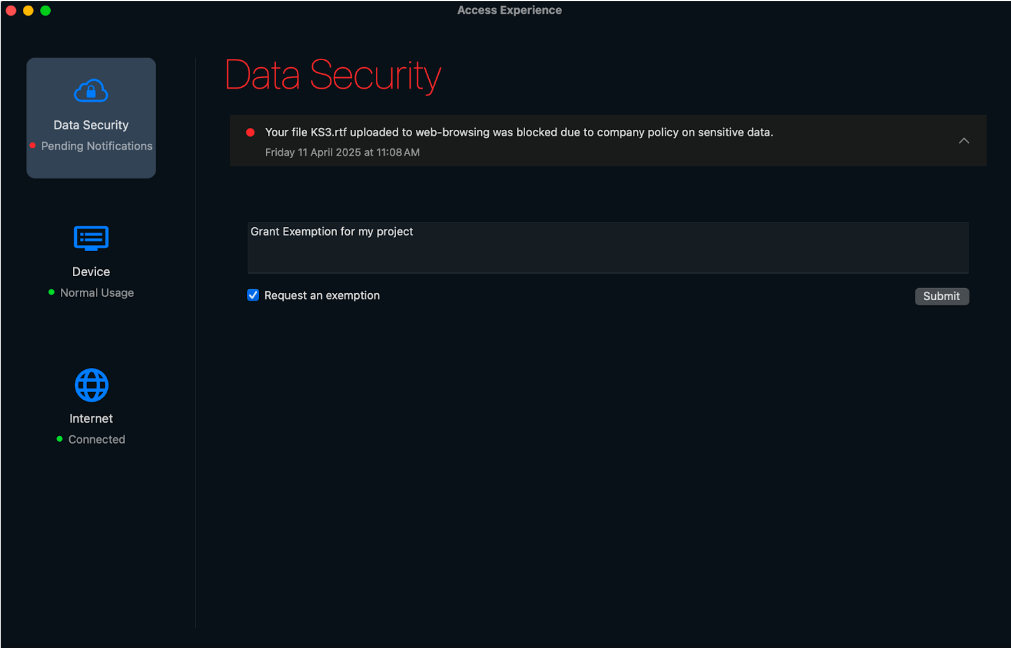The height and width of the screenshot is (648, 1011).
Task: Switch to the Internet sidebar label
Action: tap(91, 419)
